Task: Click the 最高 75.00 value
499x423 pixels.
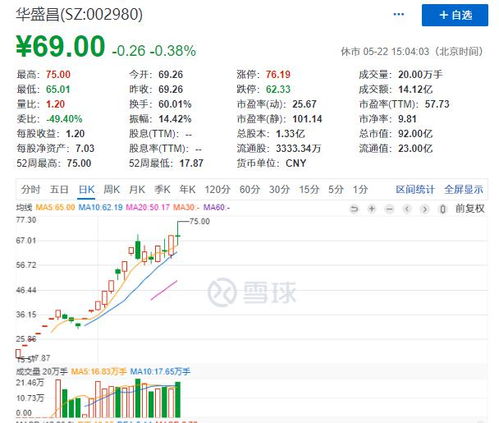Action: 58,74
